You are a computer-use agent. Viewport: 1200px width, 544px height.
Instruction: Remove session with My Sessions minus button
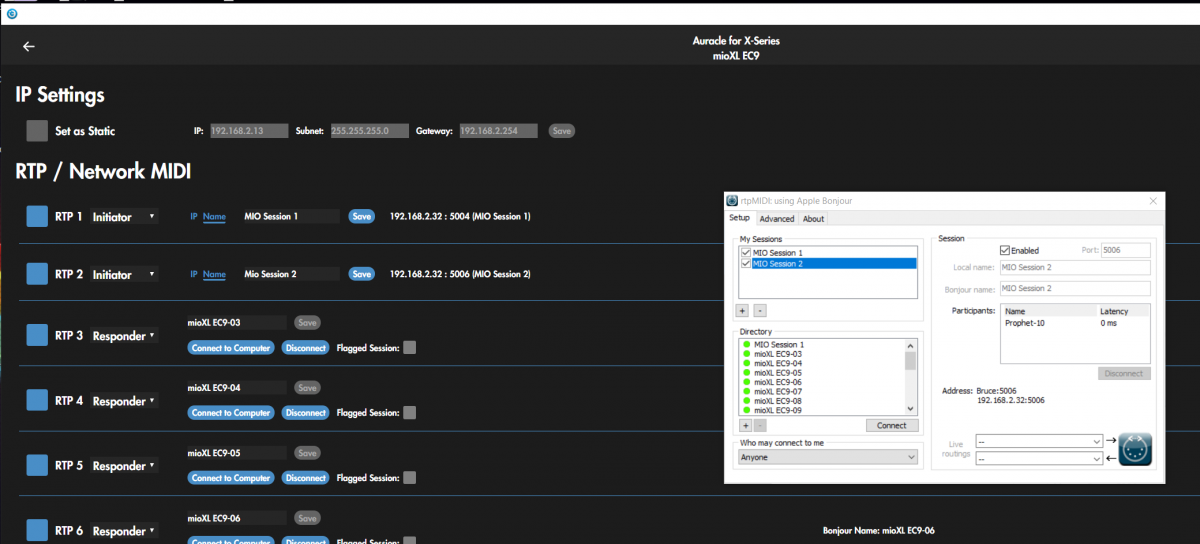click(x=760, y=311)
